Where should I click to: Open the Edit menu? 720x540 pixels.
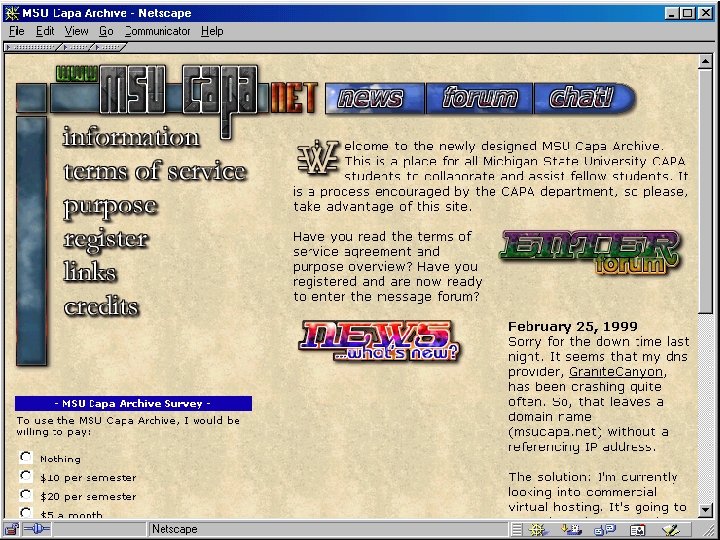click(x=45, y=31)
